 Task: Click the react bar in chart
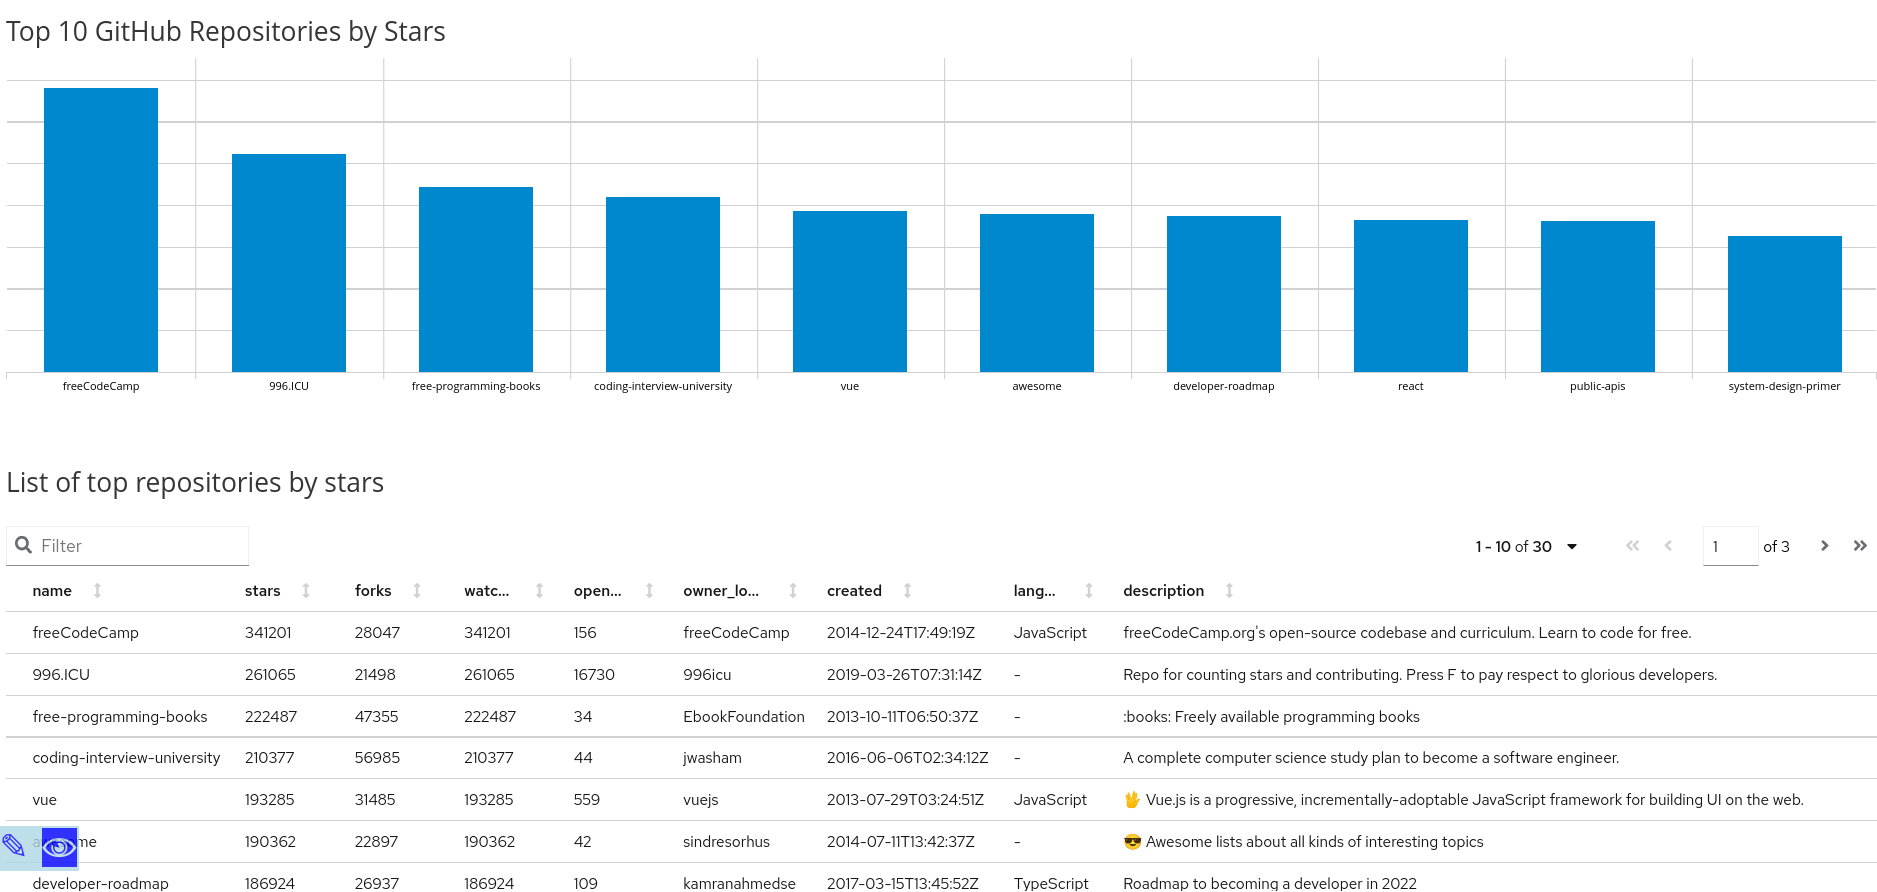point(1411,296)
